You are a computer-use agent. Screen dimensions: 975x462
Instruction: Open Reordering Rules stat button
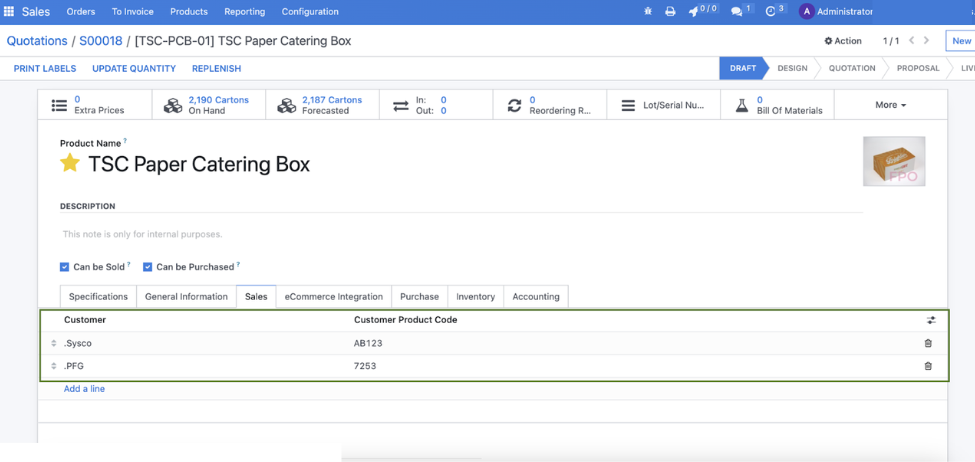tap(550, 104)
